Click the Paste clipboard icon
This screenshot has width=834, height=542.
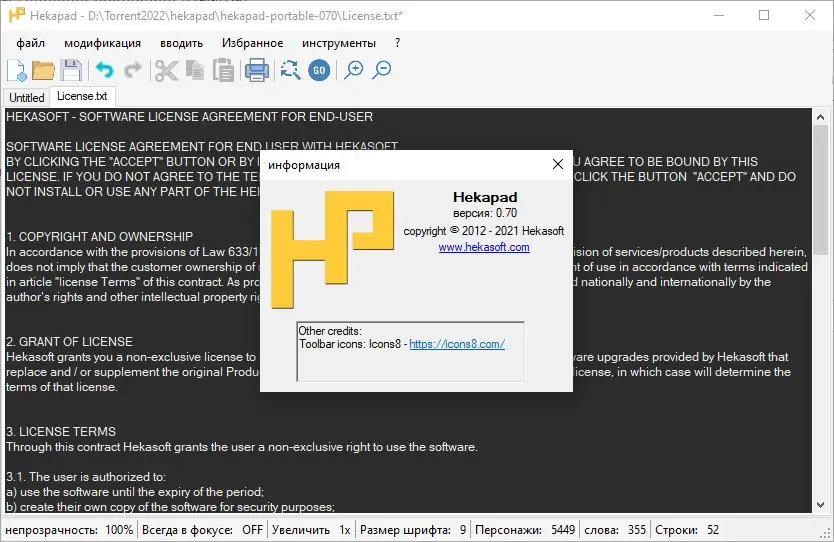[x=223, y=70]
